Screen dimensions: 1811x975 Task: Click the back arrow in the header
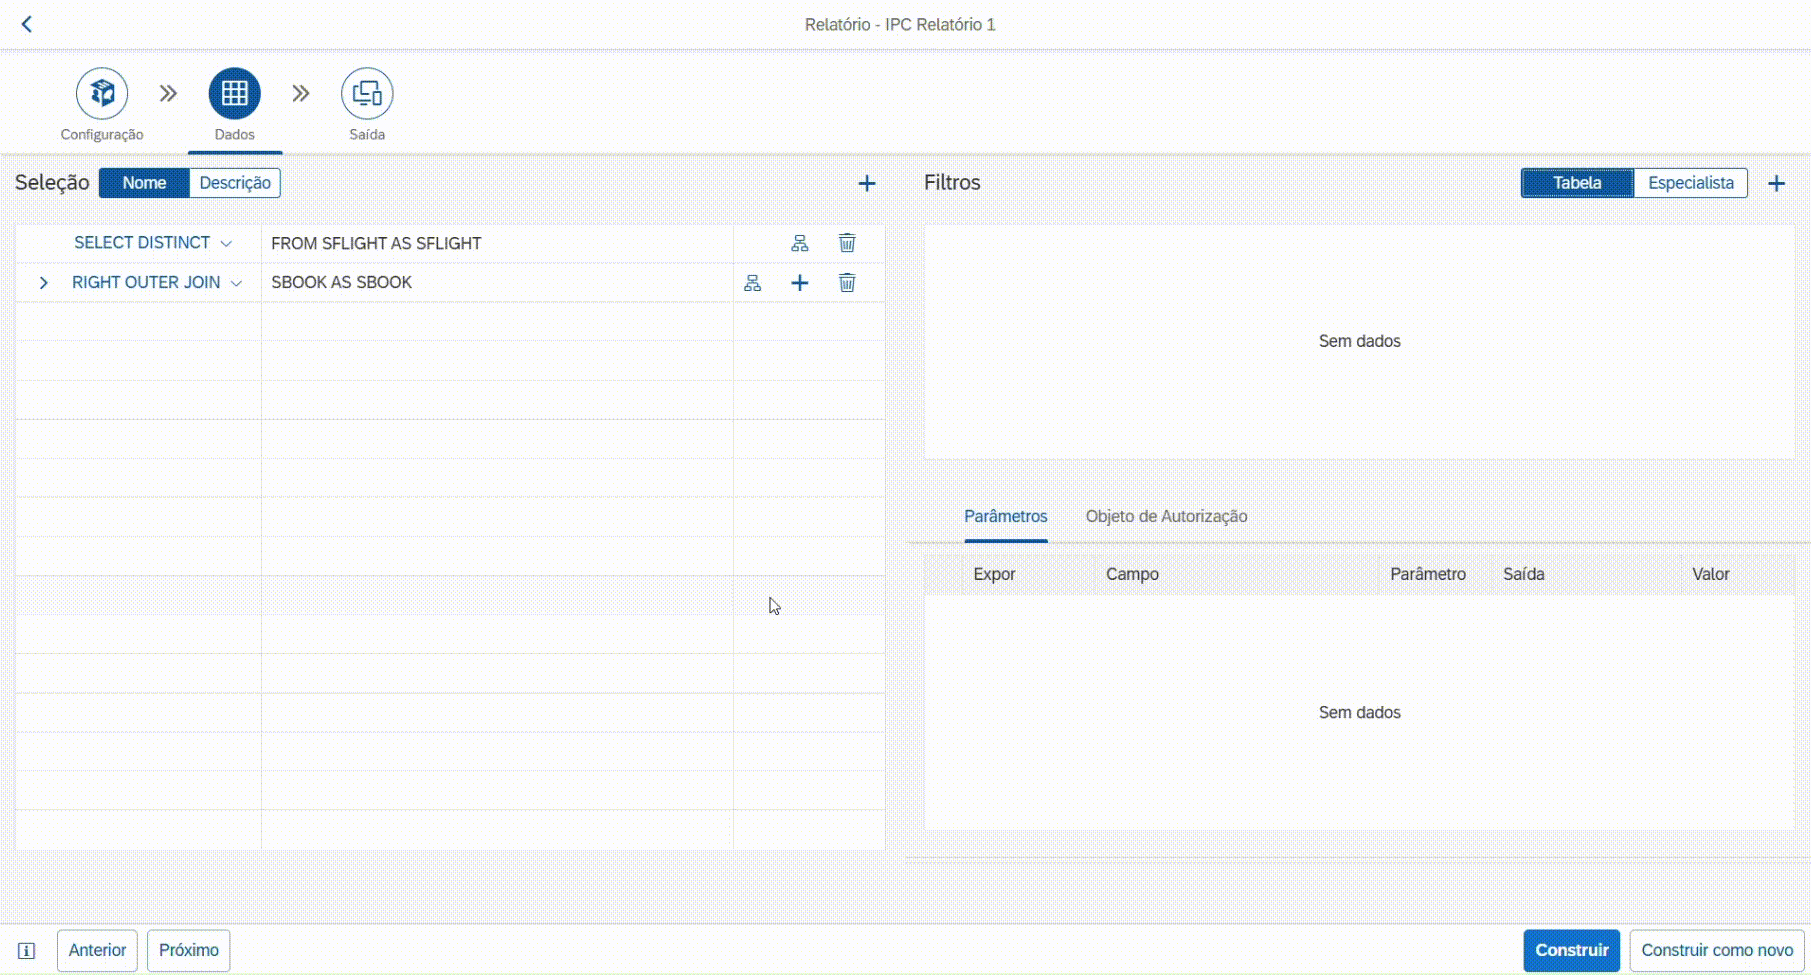tap(27, 24)
